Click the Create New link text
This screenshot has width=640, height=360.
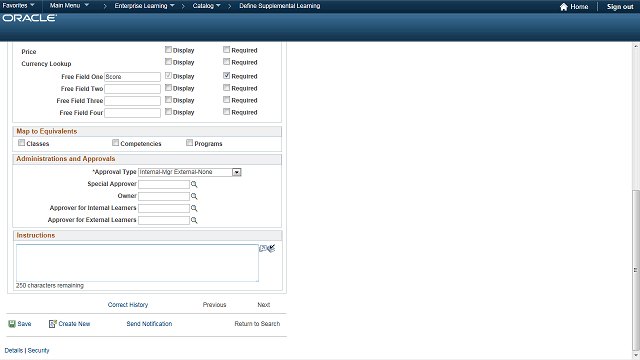coord(74,324)
